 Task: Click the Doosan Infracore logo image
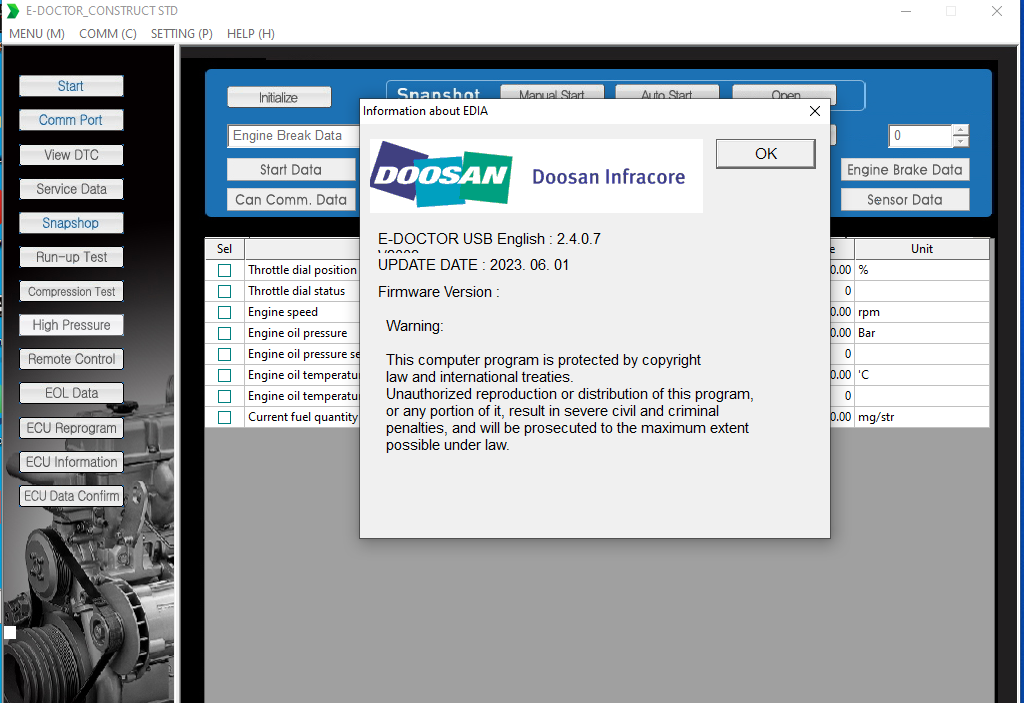[x=536, y=176]
